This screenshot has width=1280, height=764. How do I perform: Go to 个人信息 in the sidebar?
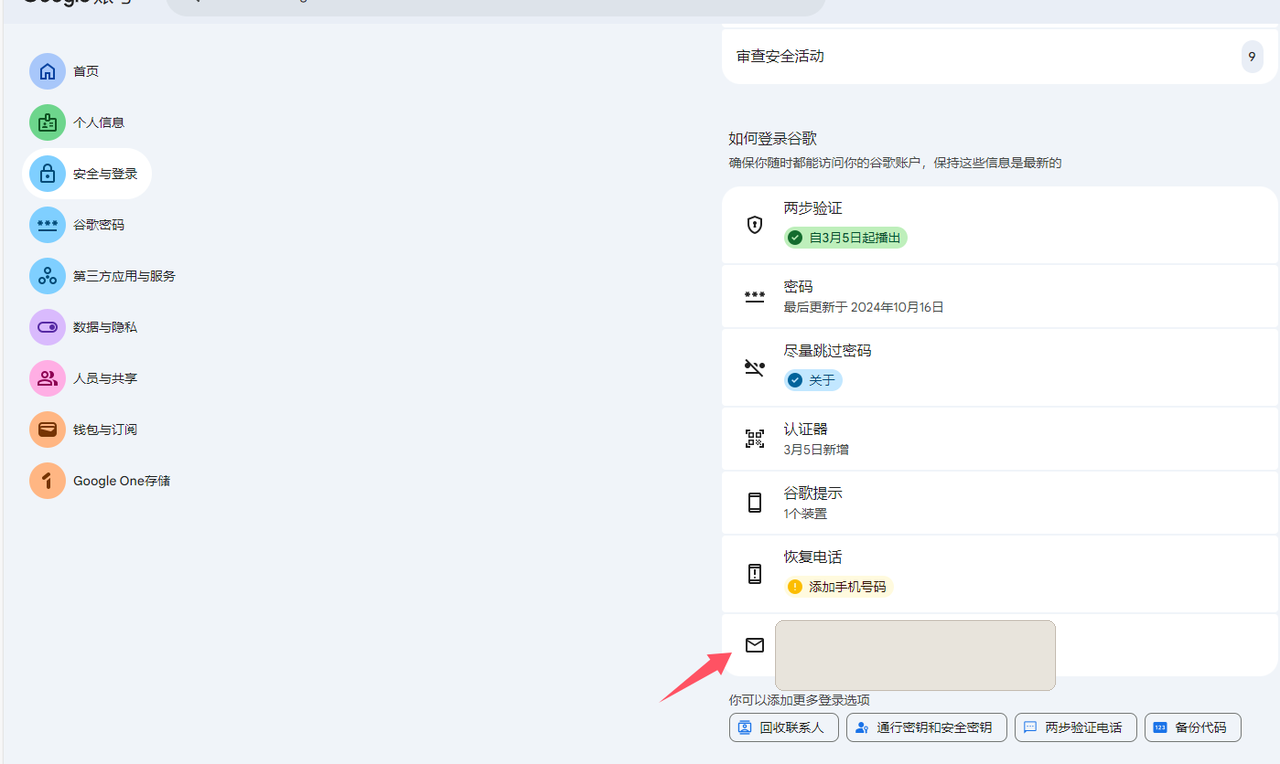point(99,122)
